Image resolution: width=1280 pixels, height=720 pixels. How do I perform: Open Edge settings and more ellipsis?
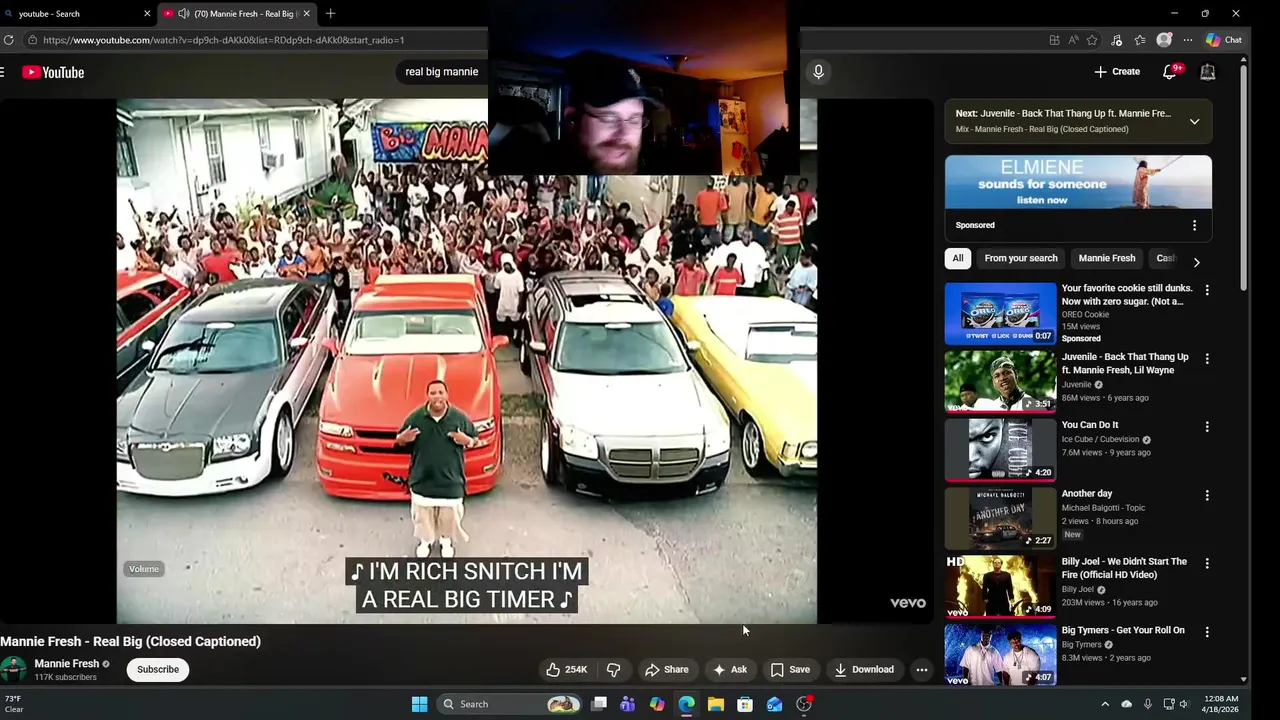[x=1188, y=40]
